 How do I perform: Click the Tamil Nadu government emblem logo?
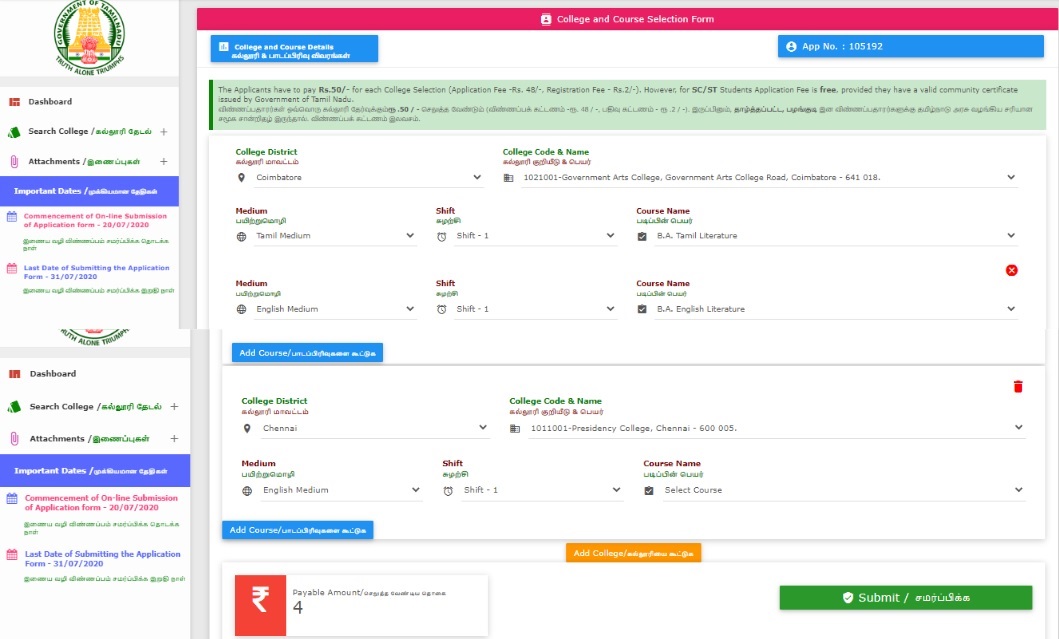(91, 39)
